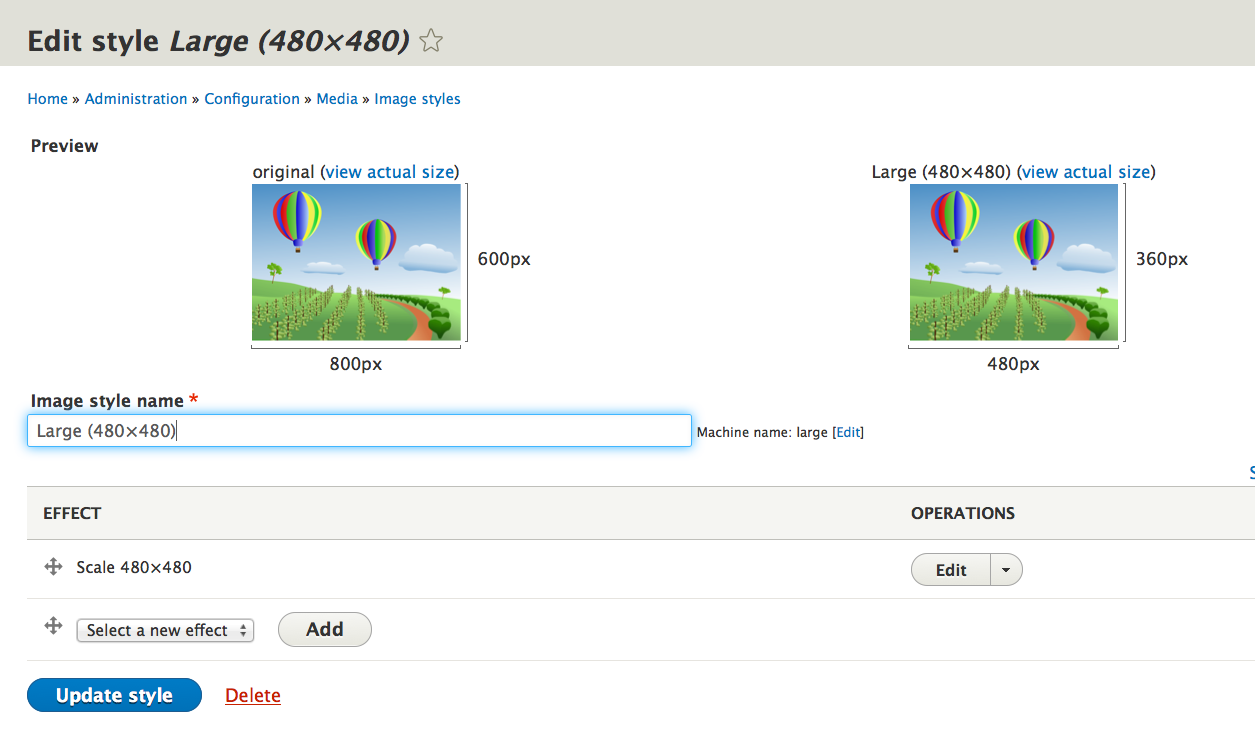
Task: Go to Home breadcrumb
Action: (48, 99)
